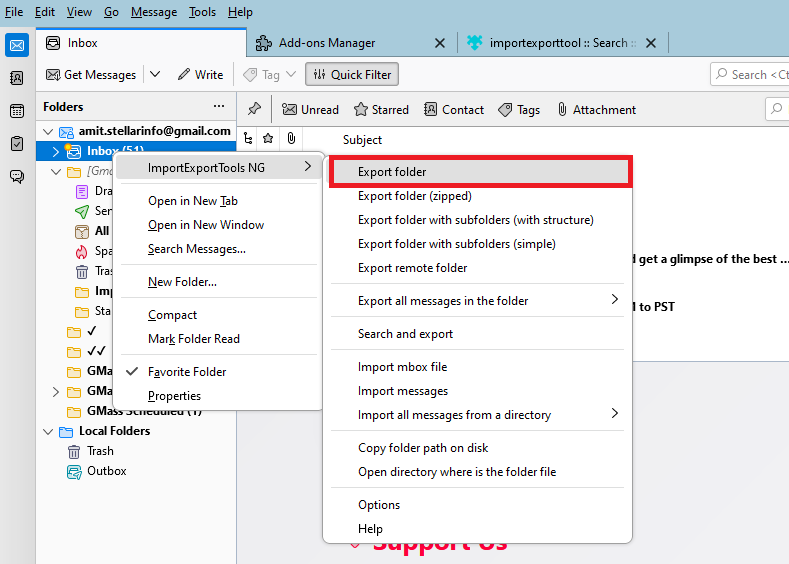Open the Tasks sidebar icon

pos(17,144)
